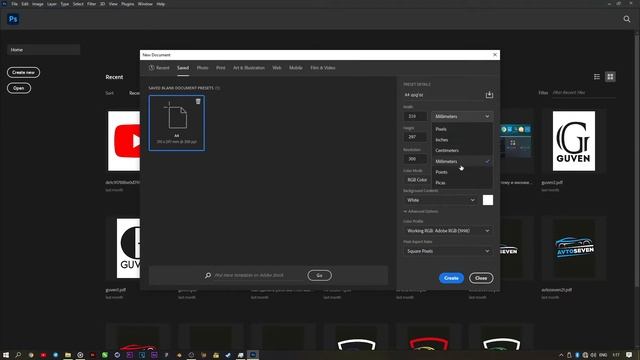The width and height of the screenshot is (640, 360).
Task: Open the green WhatsApp icon on taskbar
Action: tap(105, 355)
